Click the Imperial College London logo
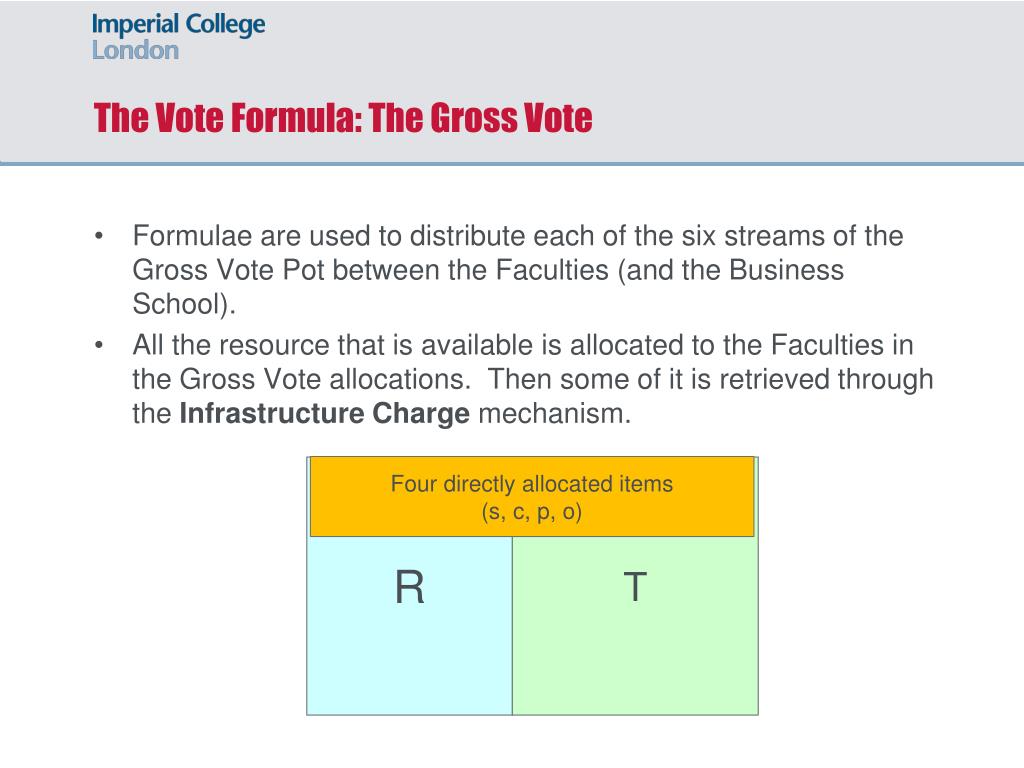1024x768 pixels. tap(178, 37)
